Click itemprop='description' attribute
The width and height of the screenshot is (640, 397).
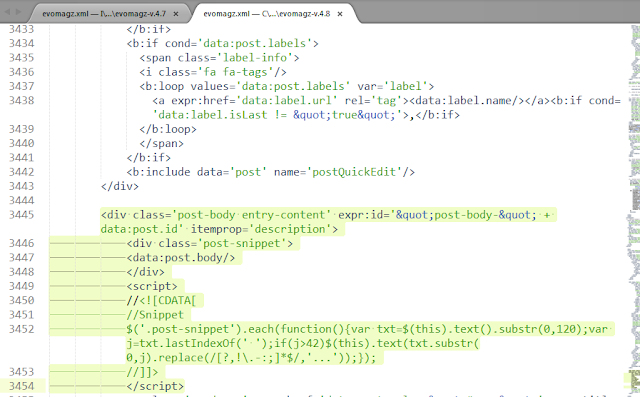pyautogui.click(x=261, y=229)
